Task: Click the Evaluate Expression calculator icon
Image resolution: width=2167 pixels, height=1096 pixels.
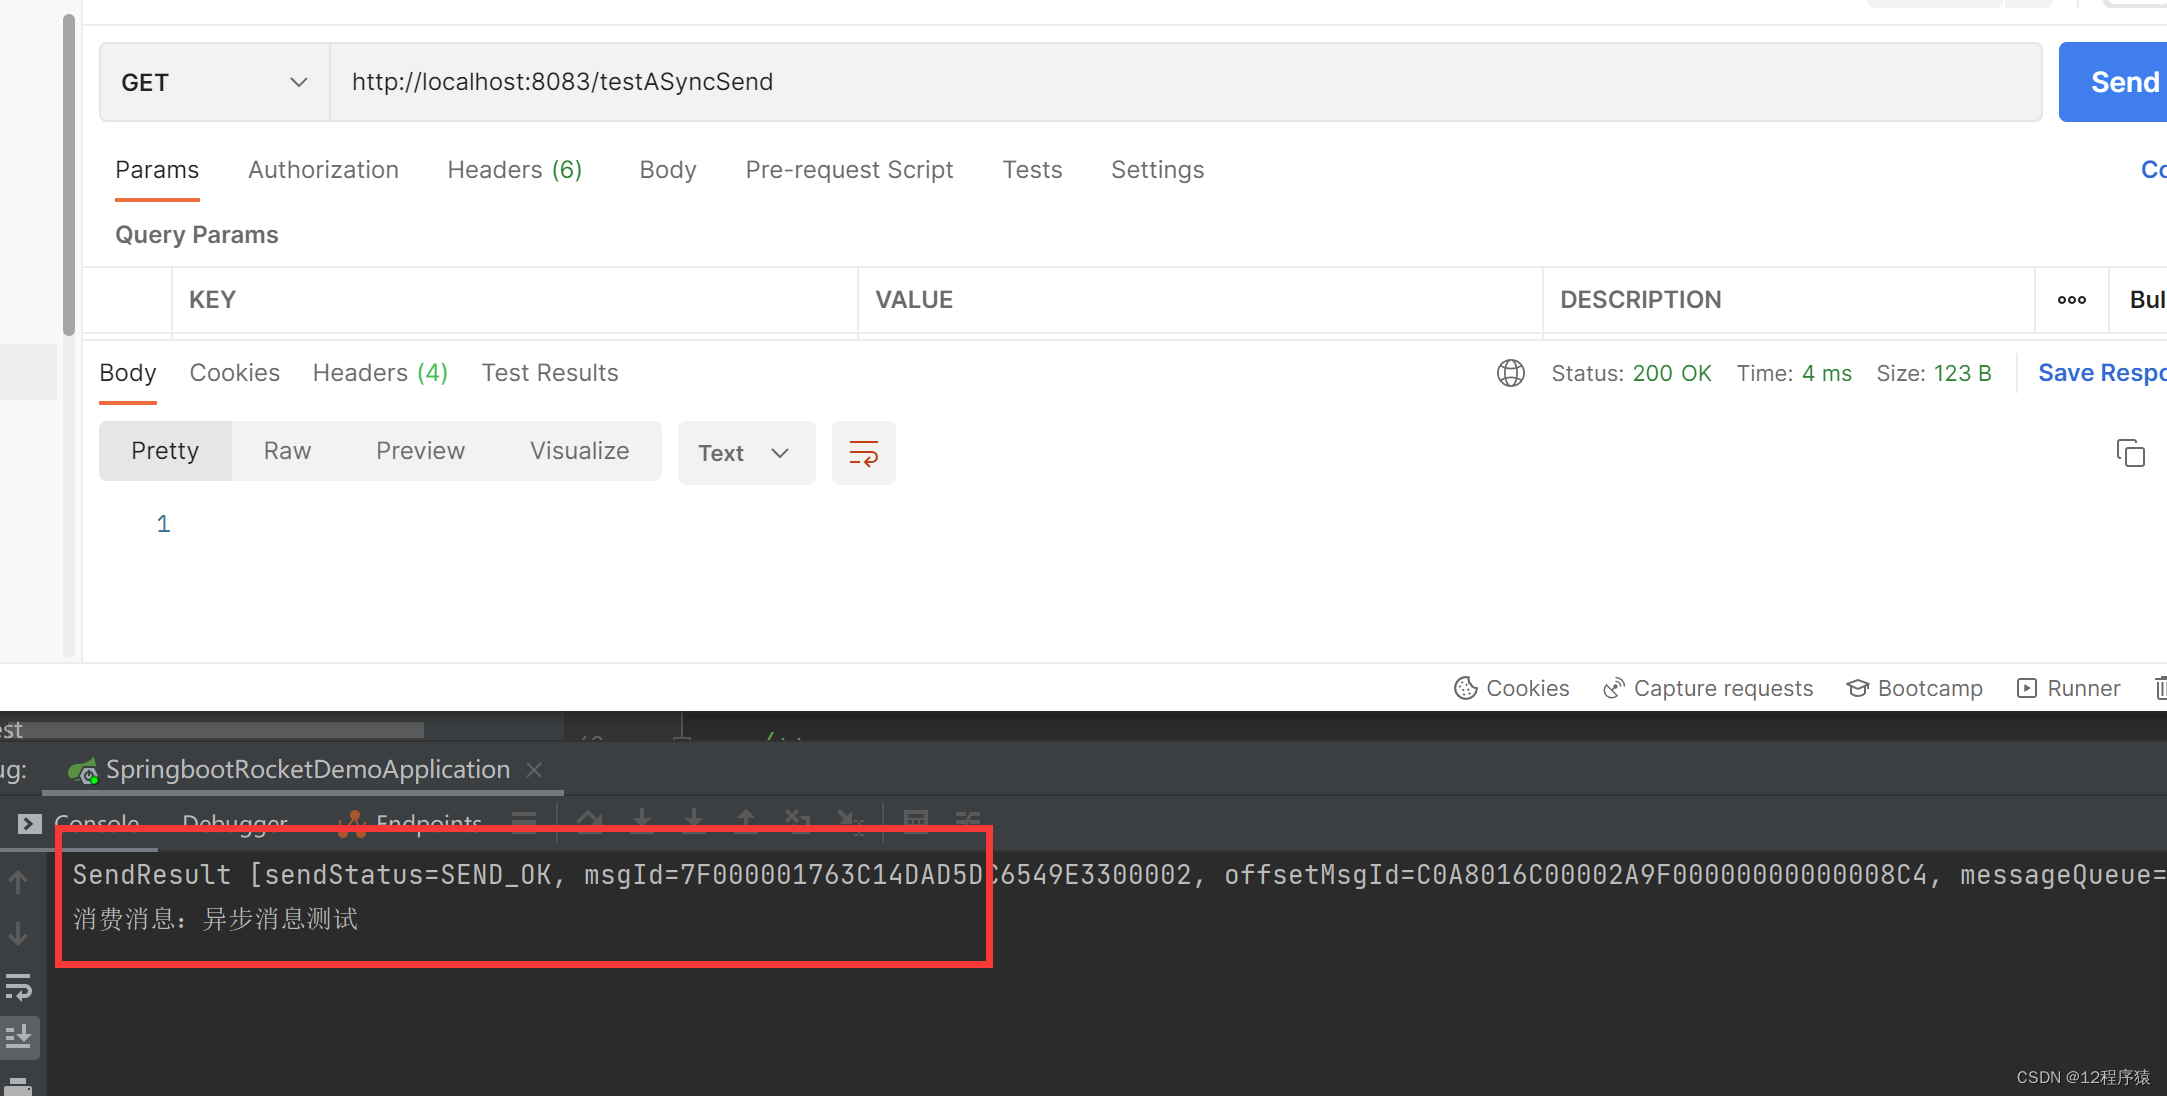Action: [x=915, y=822]
